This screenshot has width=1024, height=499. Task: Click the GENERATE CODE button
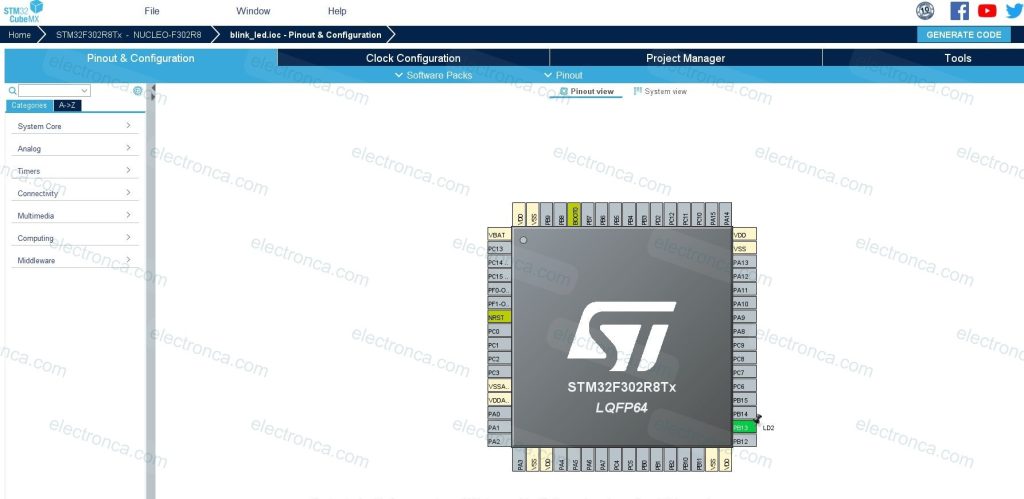click(963, 34)
